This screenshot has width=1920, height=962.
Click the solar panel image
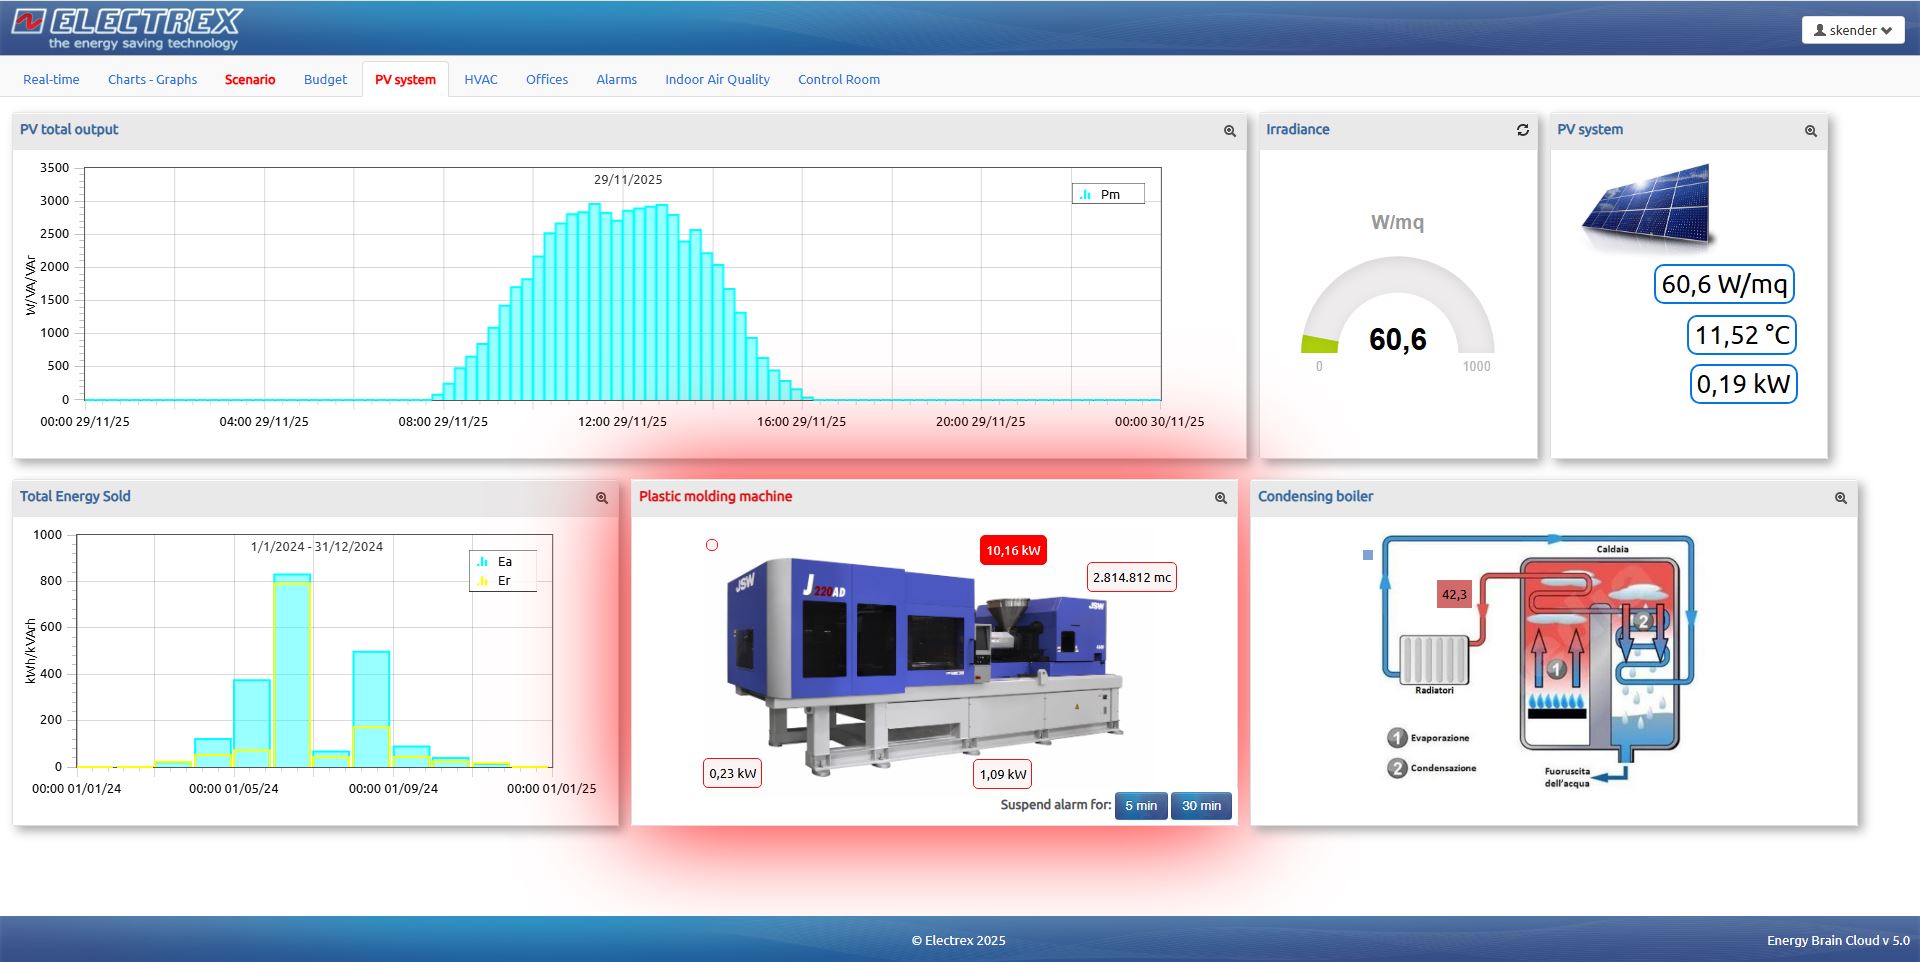(x=1647, y=206)
